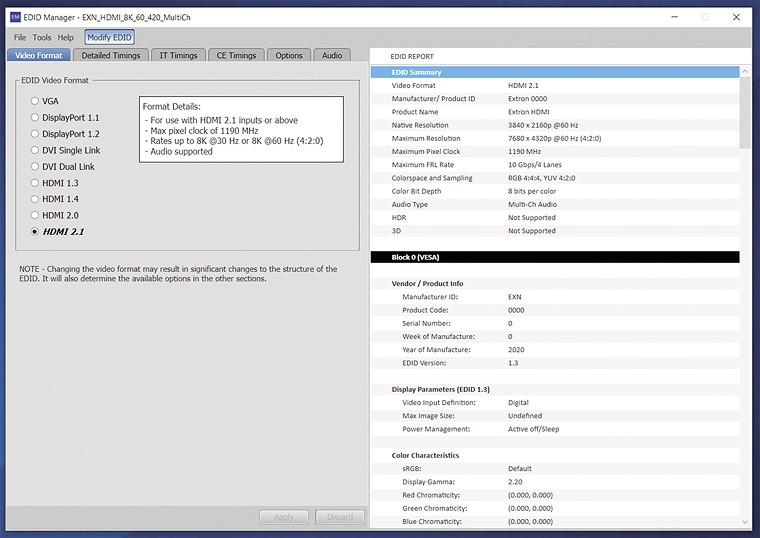The width and height of the screenshot is (760, 538).
Task: Select the HDMI 2.0 radio button
Action: (36, 215)
